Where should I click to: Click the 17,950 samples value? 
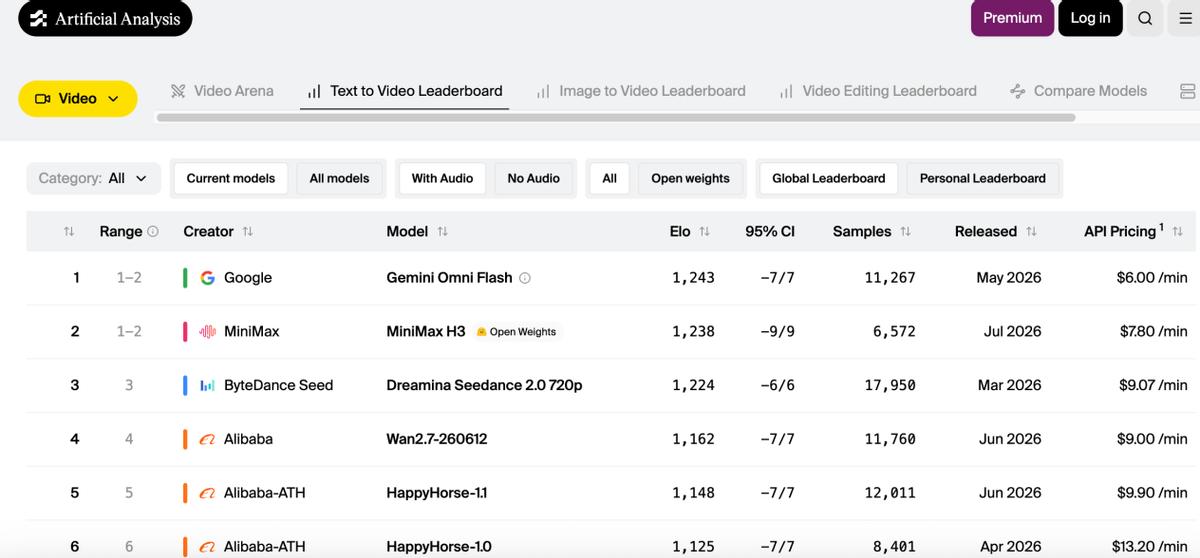890,385
